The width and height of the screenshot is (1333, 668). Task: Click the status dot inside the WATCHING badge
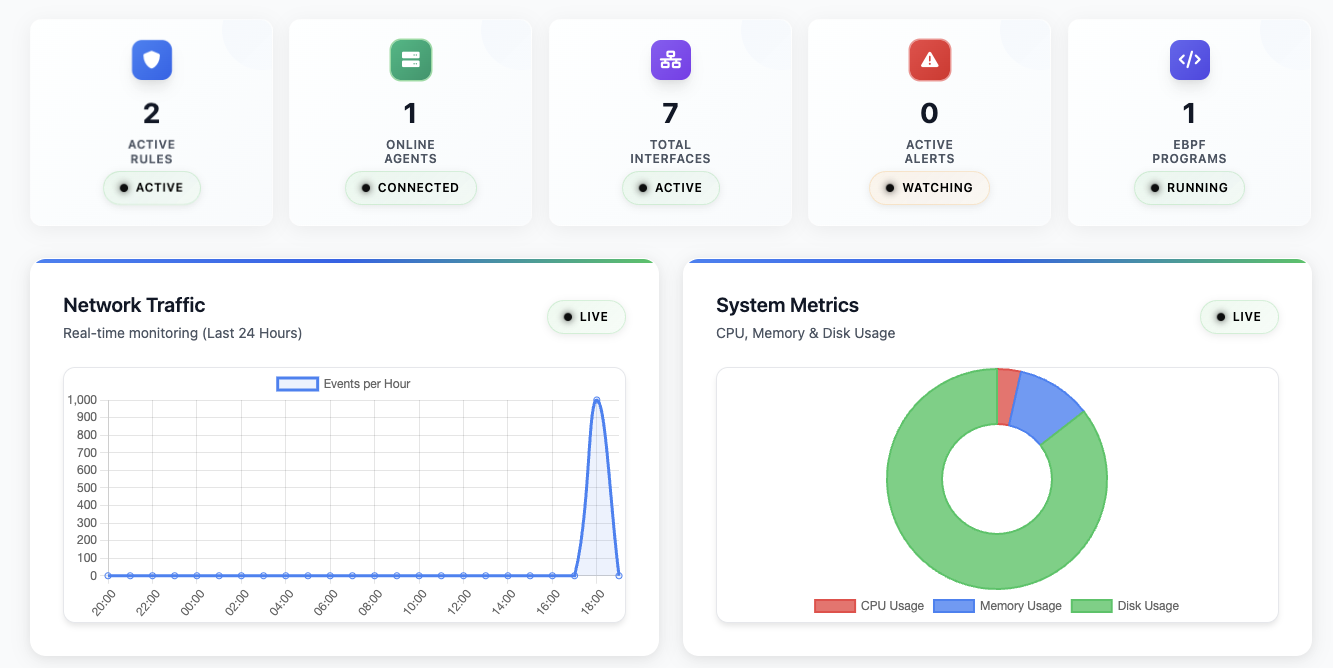tap(891, 188)
